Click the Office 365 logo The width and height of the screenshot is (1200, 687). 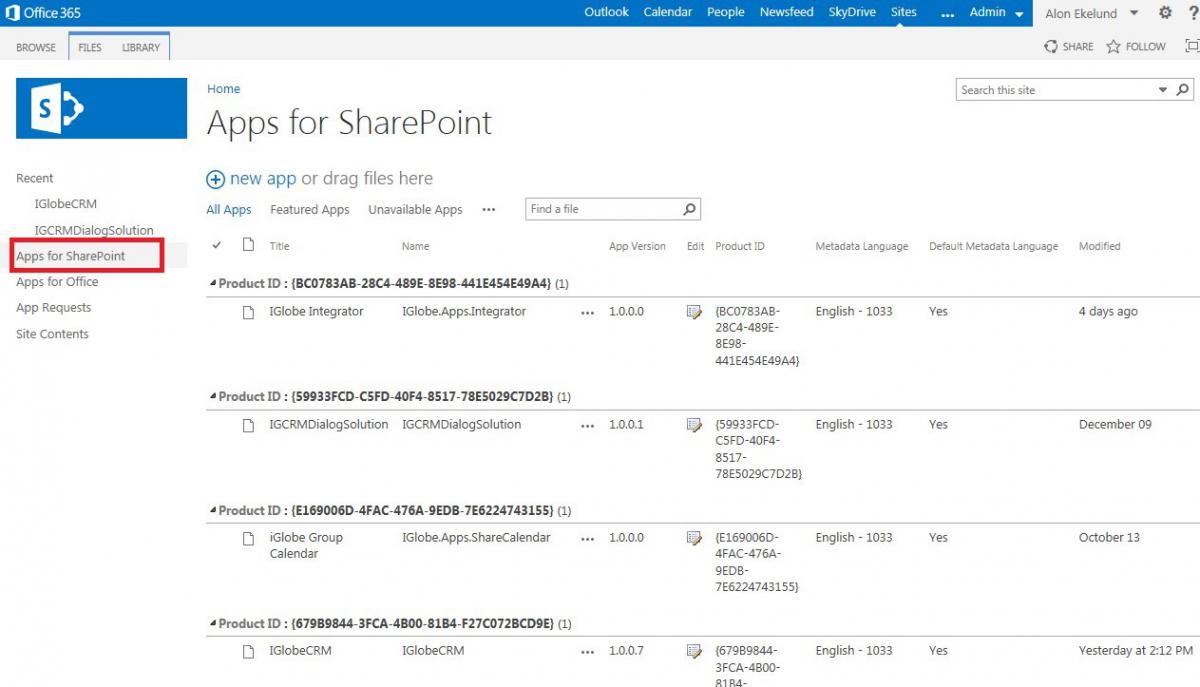[x=42, y=13]
